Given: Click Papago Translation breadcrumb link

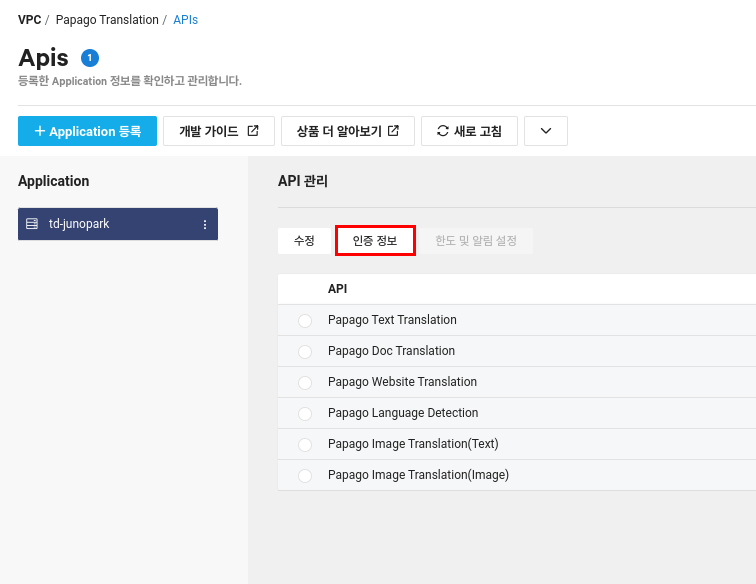Looking at the screenshot, I should [107, 20].
